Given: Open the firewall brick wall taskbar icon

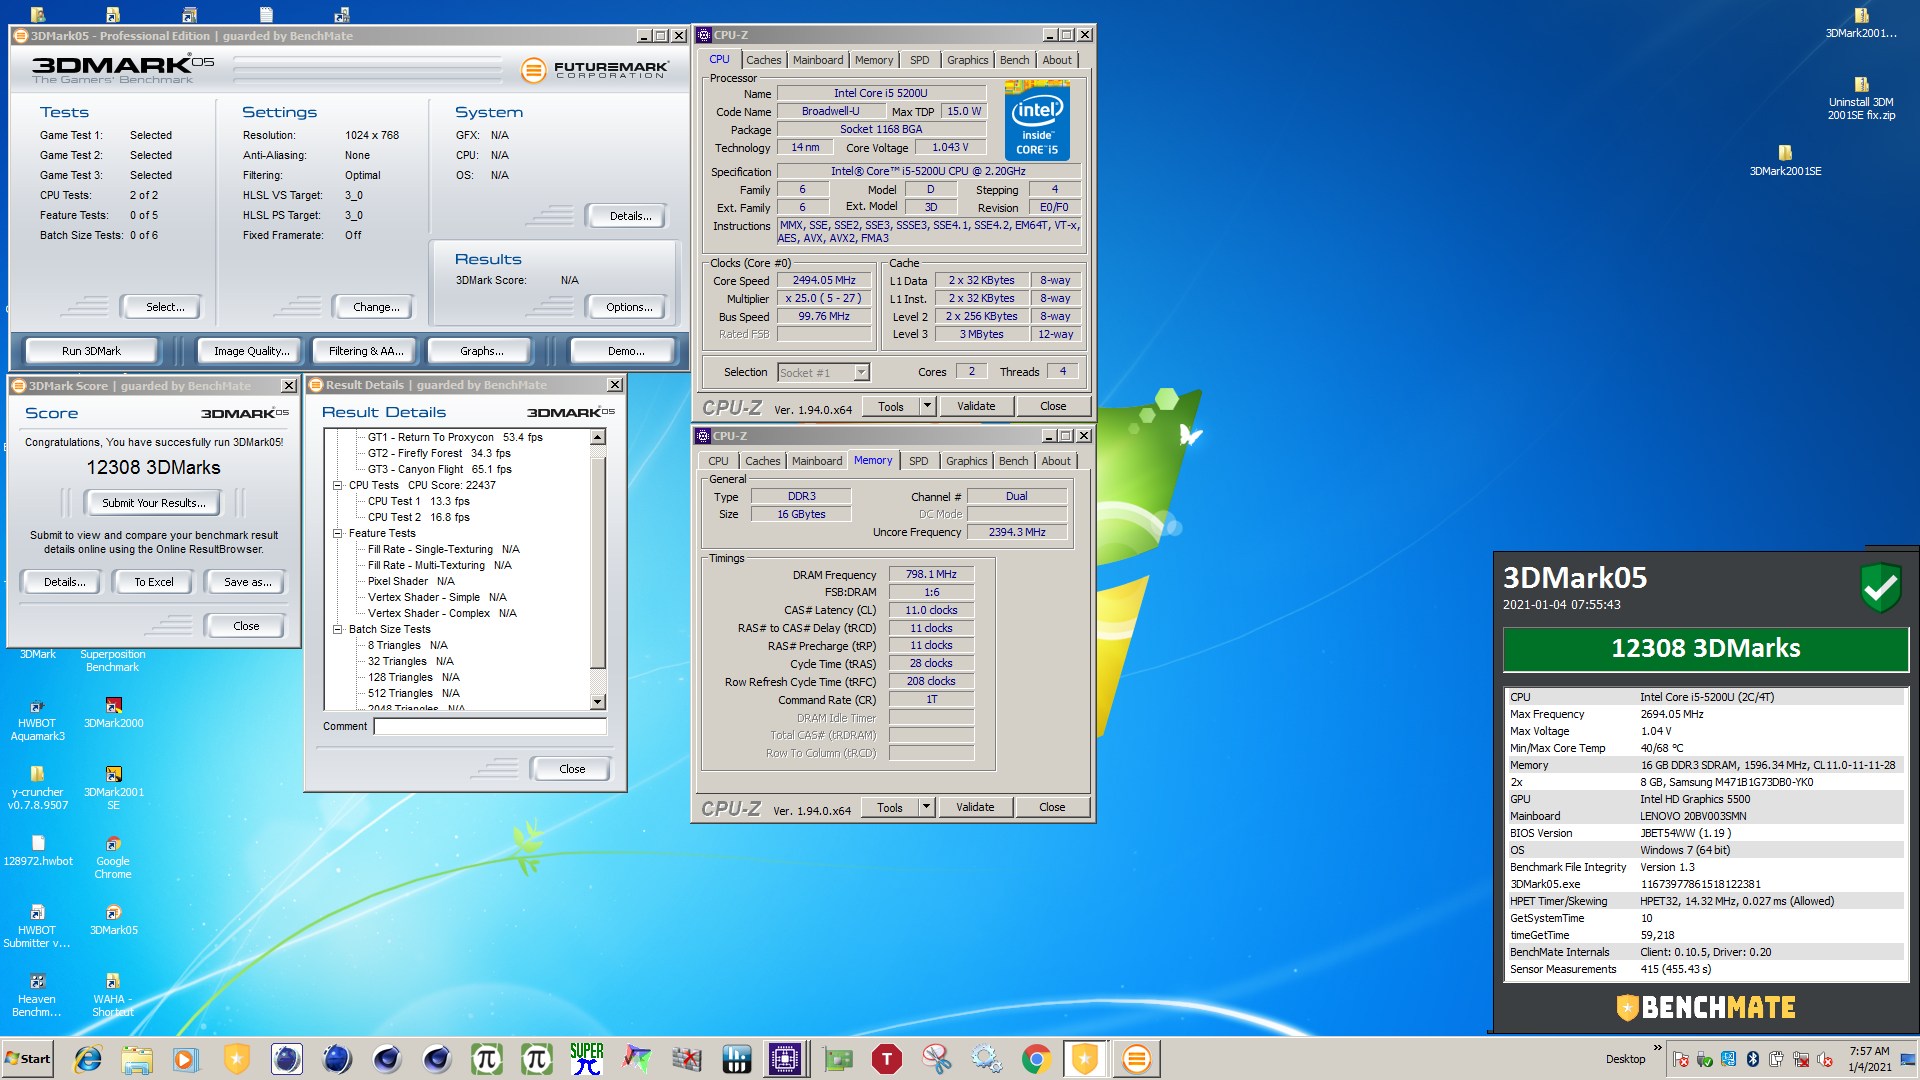Looking at the screenshot, I should 687,1059.
